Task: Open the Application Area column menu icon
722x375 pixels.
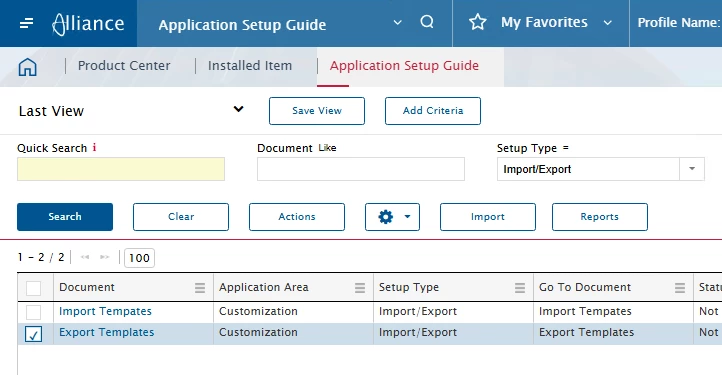Action: (360, 288)
